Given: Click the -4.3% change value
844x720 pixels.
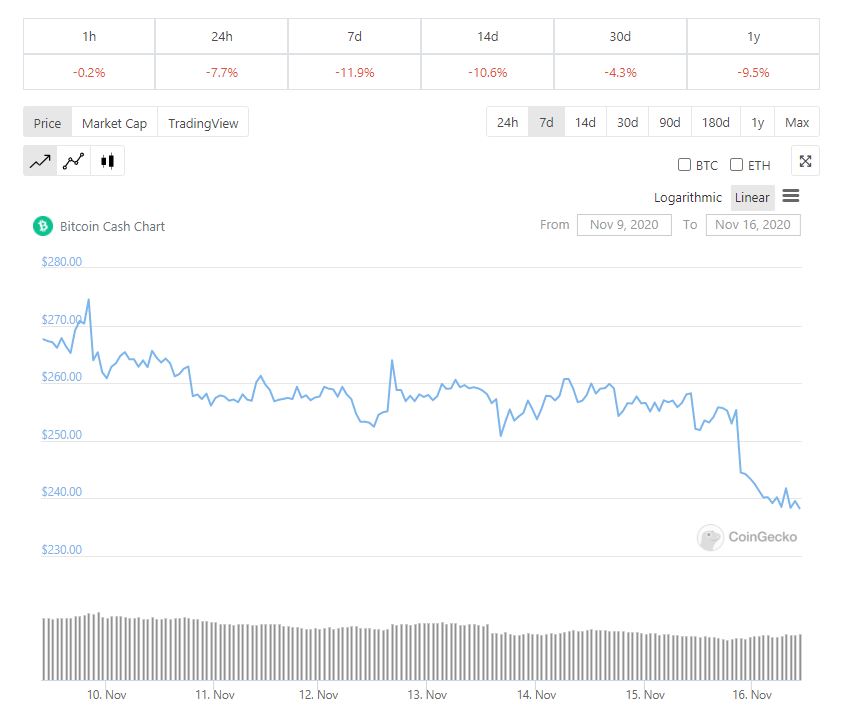Looking at the screenshot, I should point(620,72).
